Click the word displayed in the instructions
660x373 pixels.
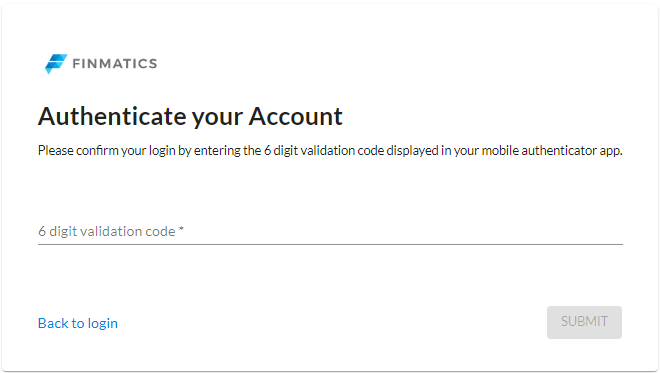point(412,151)
